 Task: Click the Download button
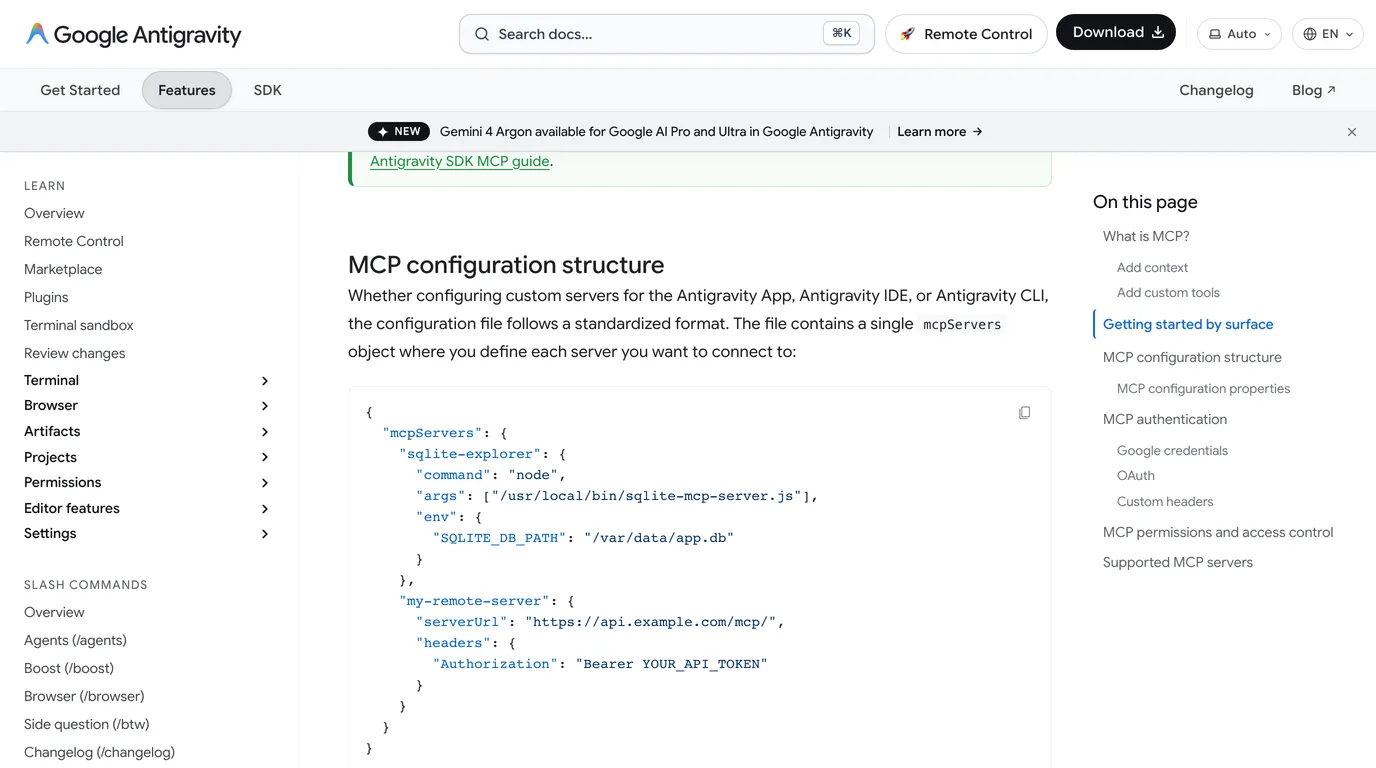(x=1116, y=32)
